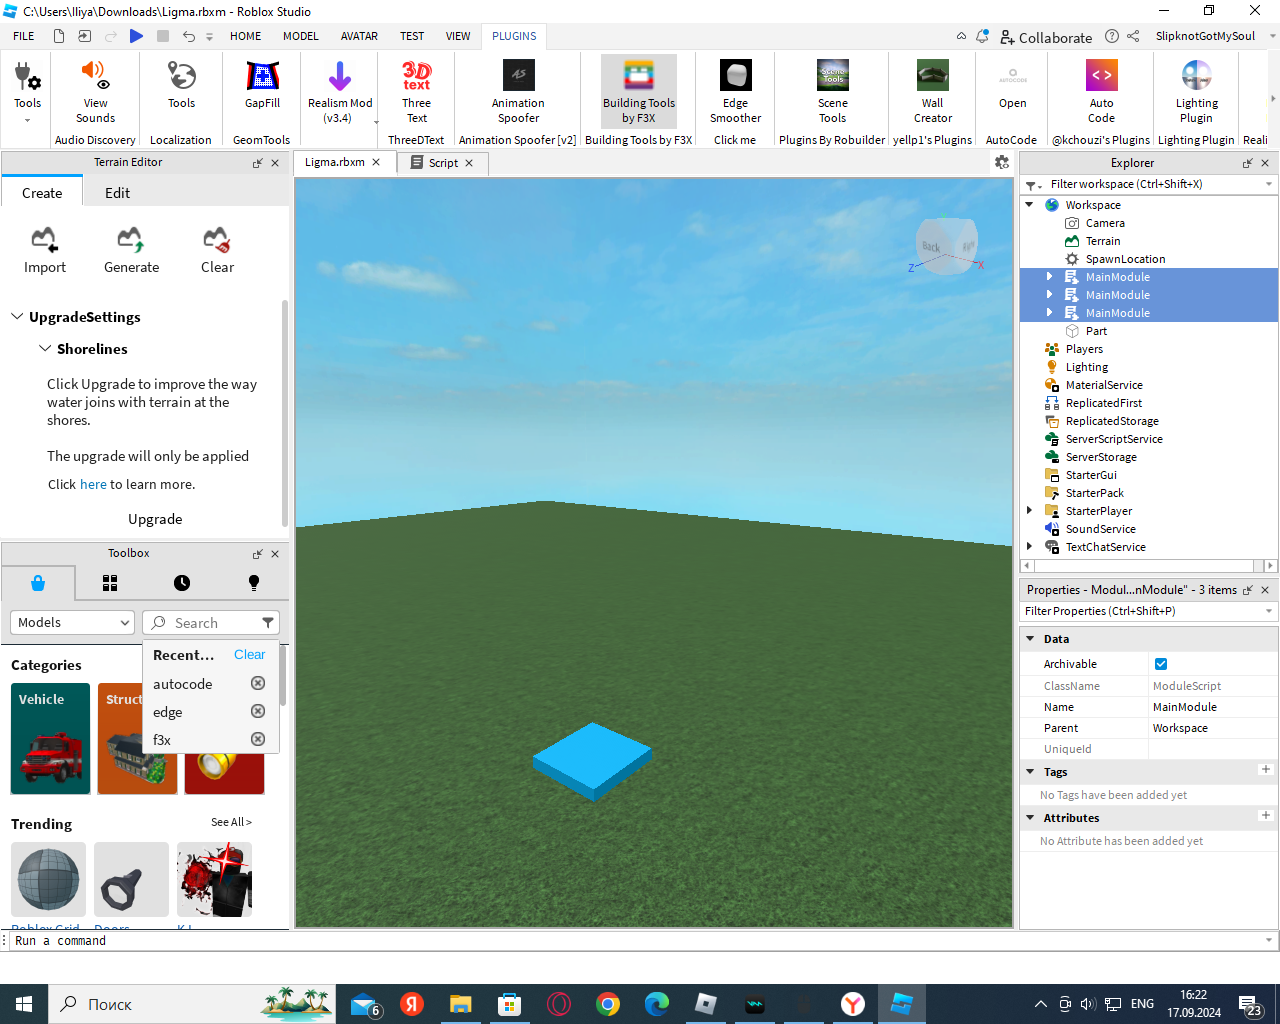1280x1024 pixels.
Task: Click the Upgrade shorelines button
Action: click(x=155, y=519)
